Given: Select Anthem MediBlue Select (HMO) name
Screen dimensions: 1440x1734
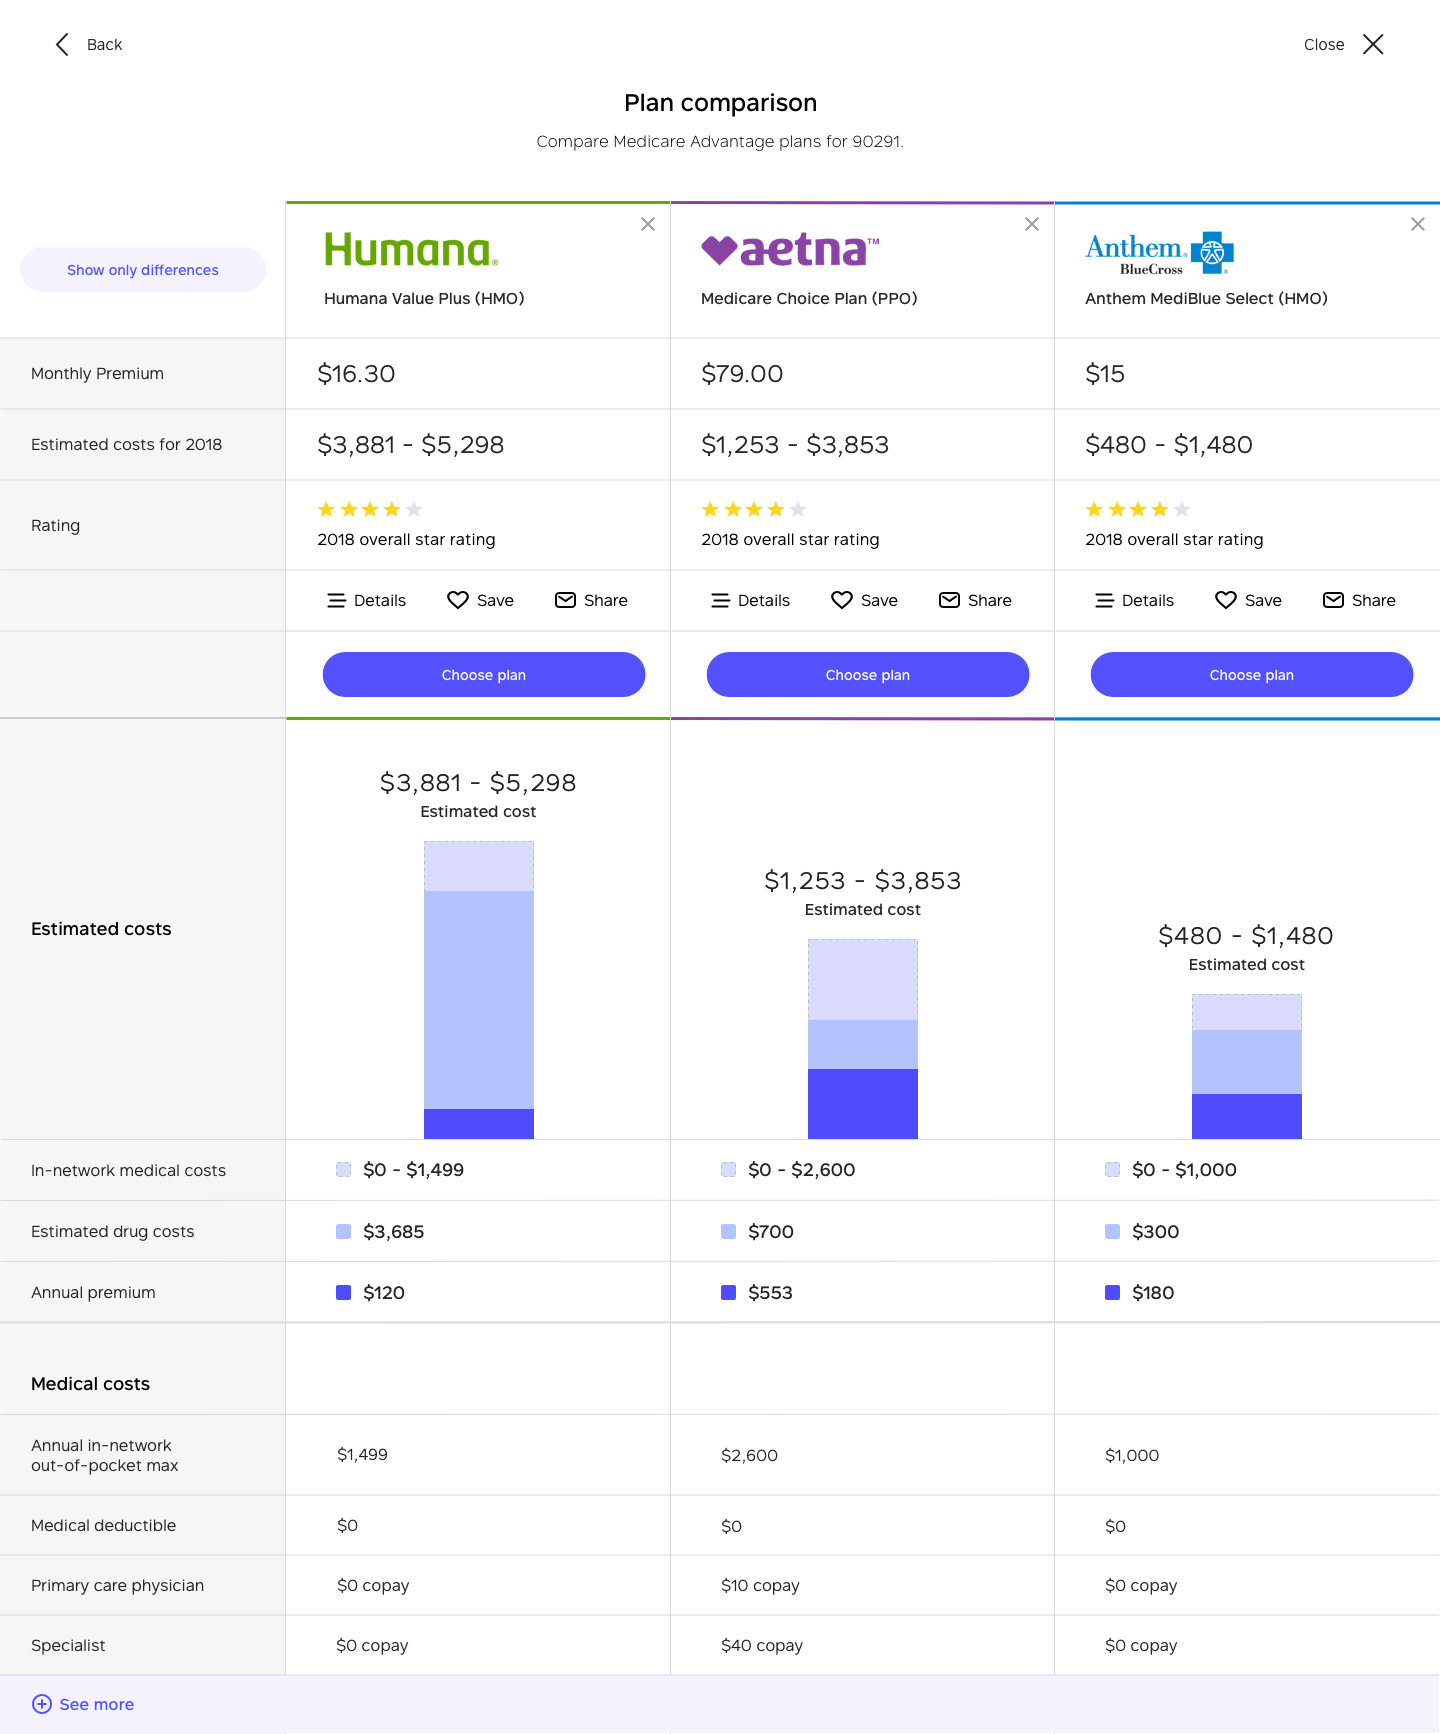Looking at the screenshot, I should [x=1206, y=299].
